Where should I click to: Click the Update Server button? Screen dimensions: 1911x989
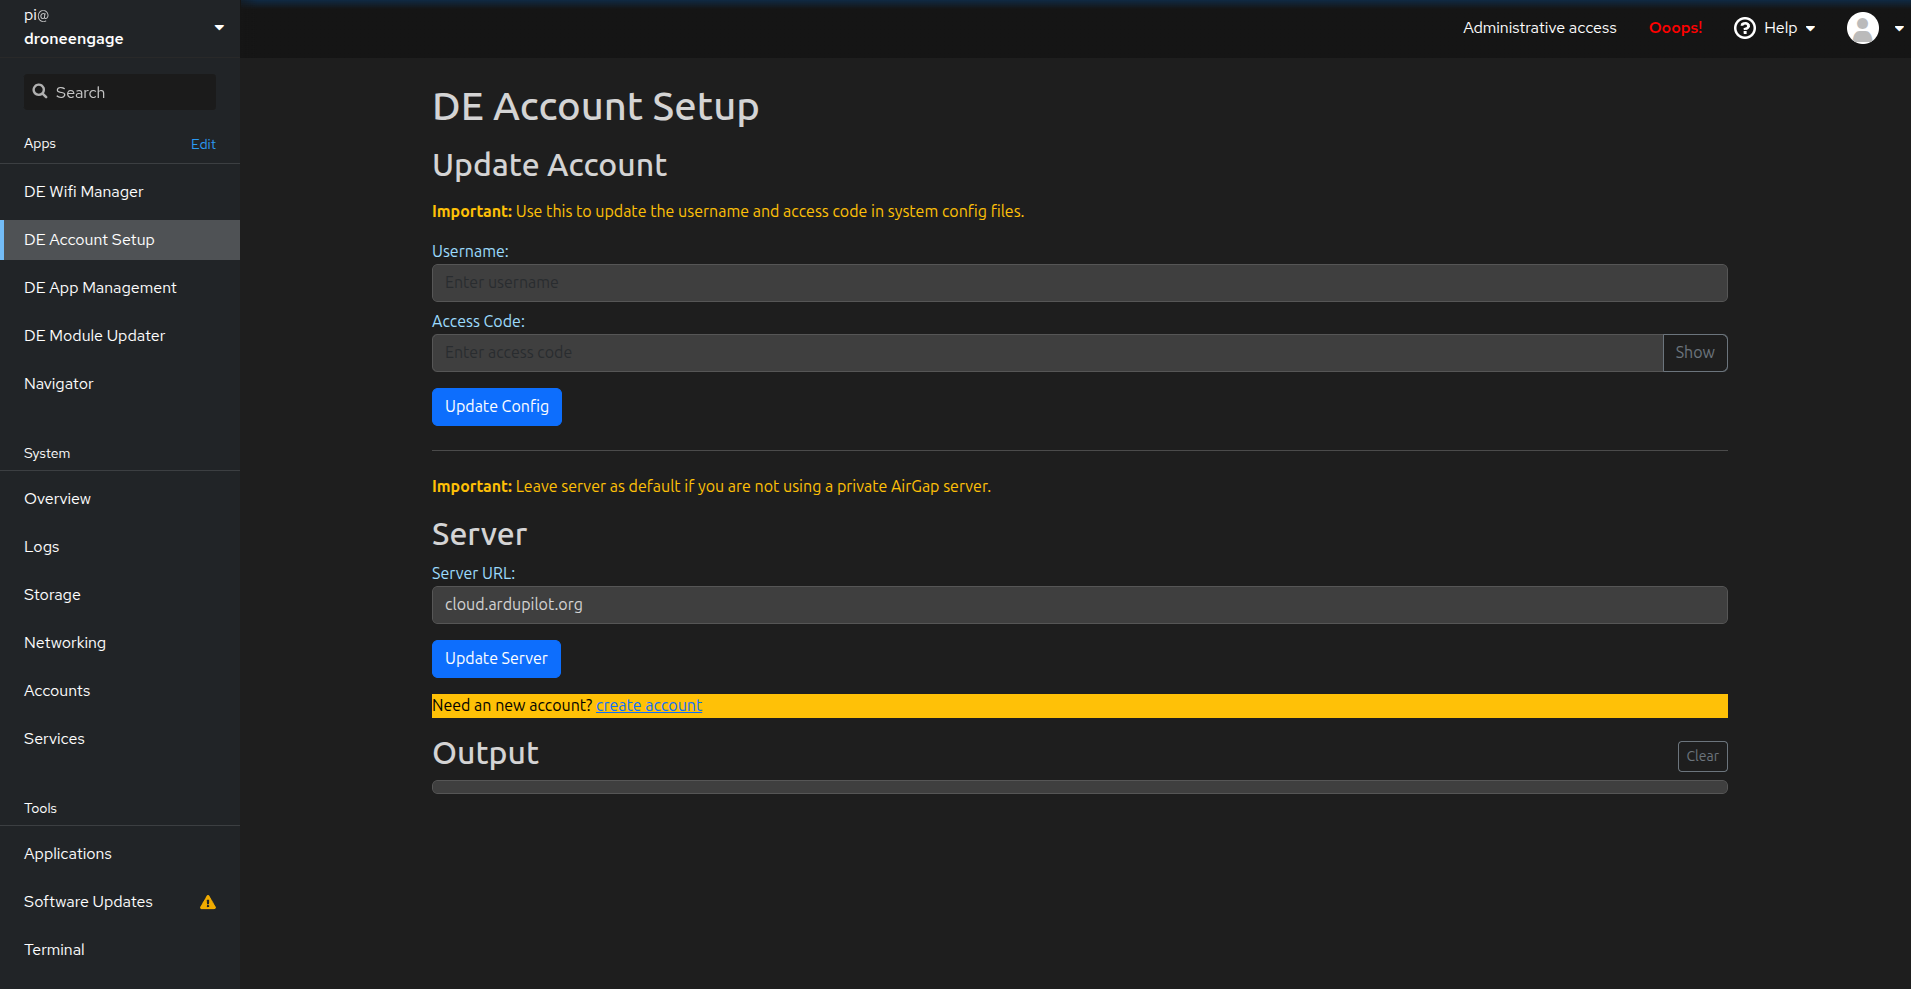(496, 658)
